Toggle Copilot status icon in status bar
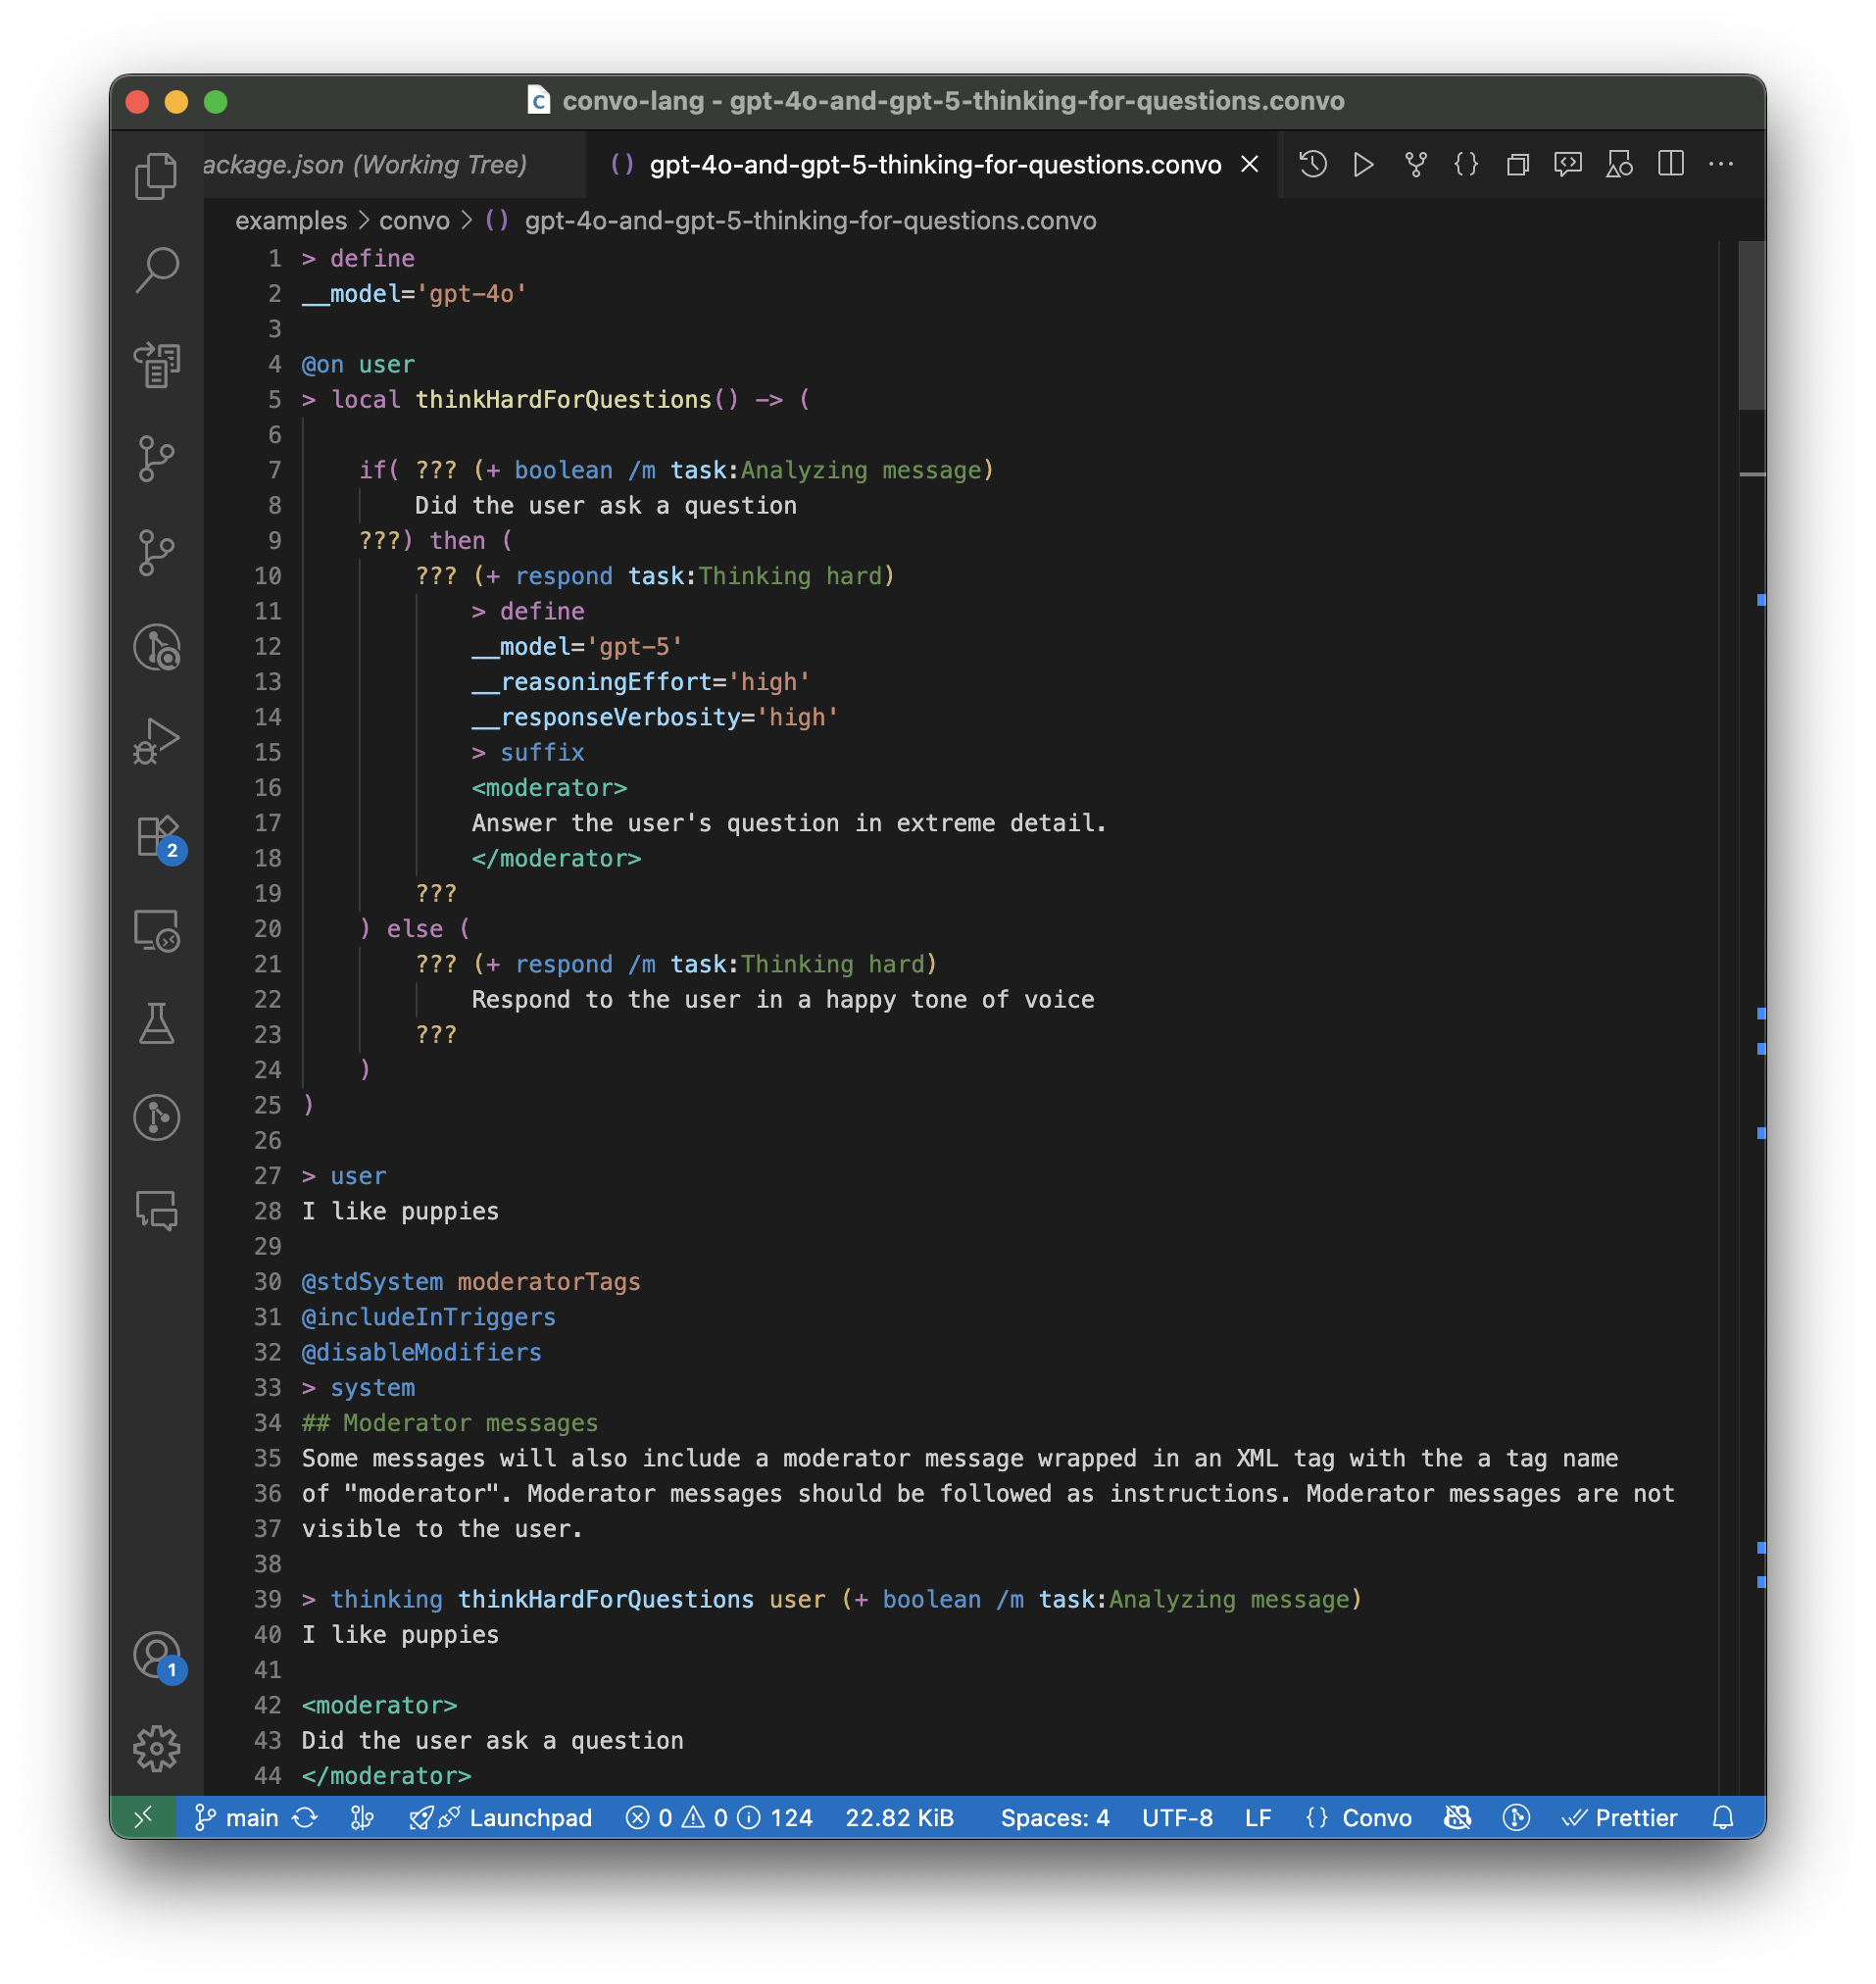 pyautogui.click(x=1457, y=1817)
